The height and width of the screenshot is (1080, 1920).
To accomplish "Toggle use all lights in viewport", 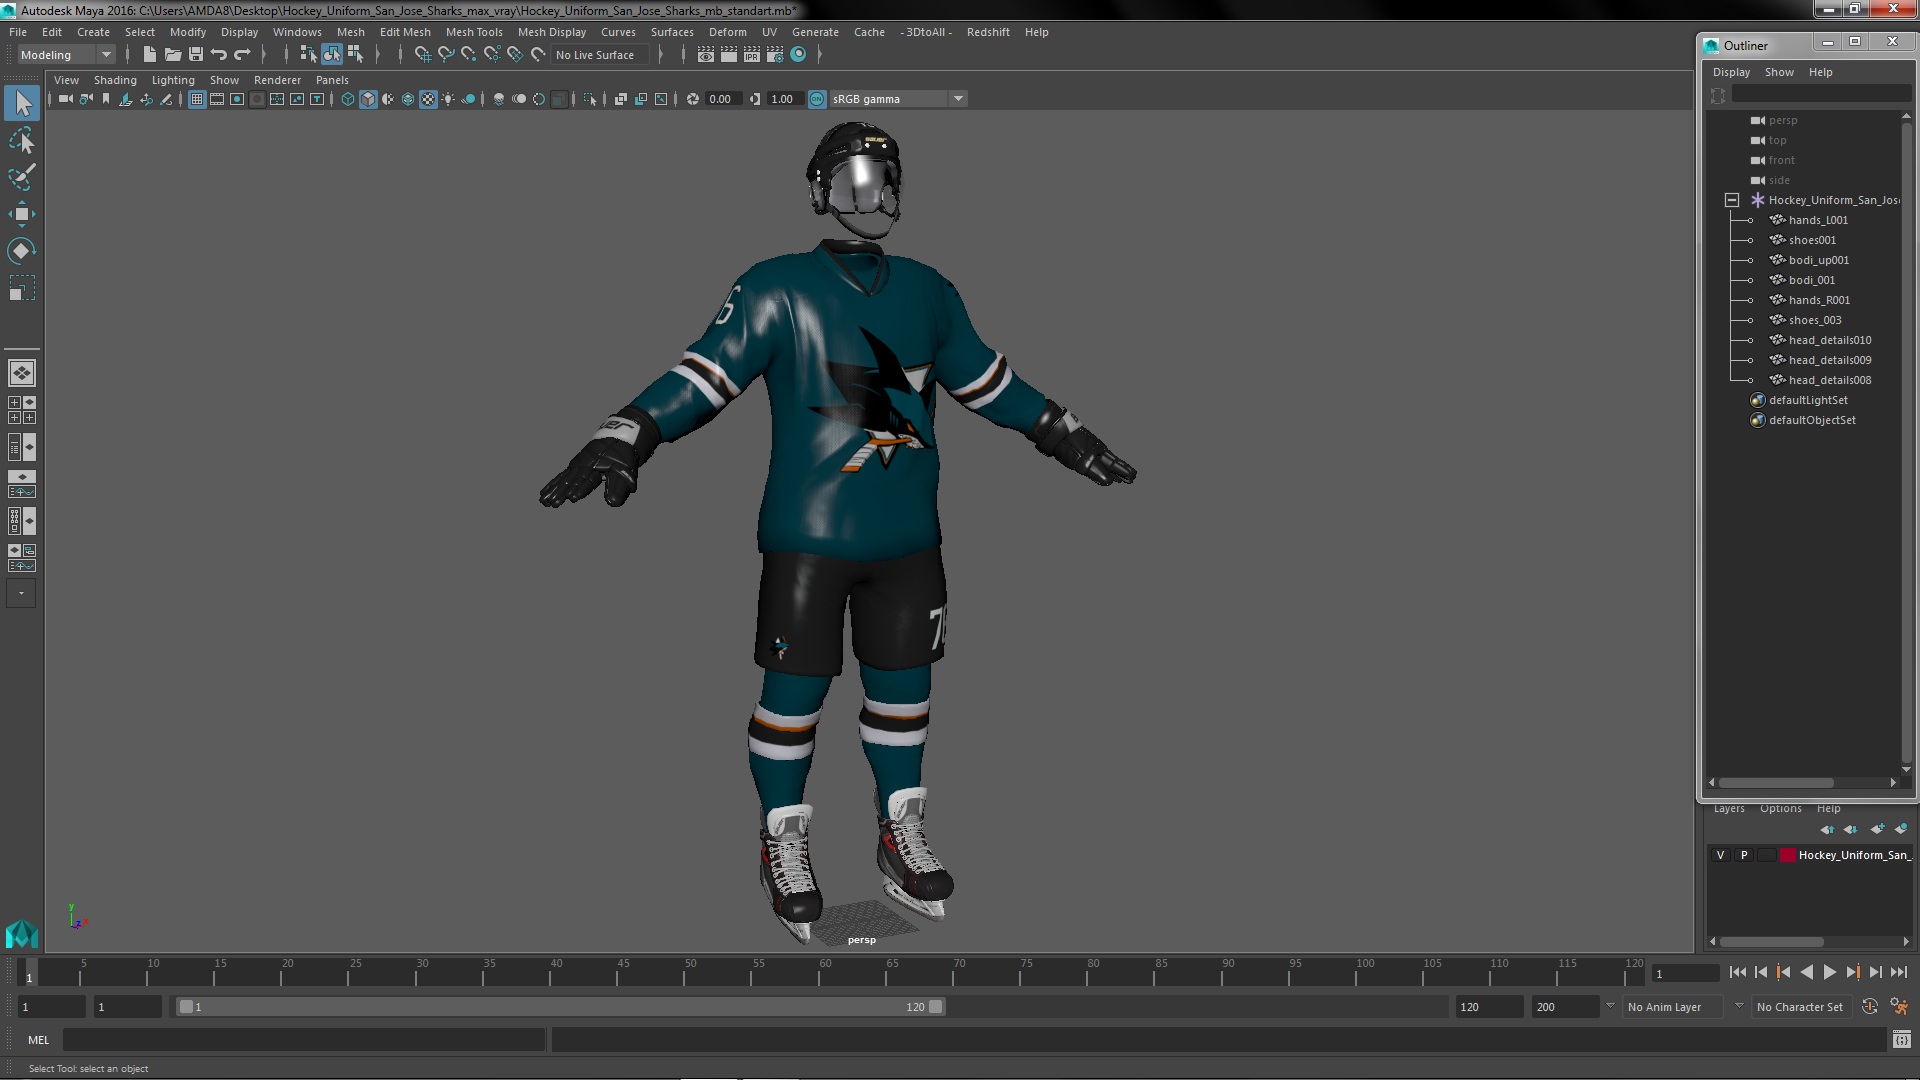I will (448, 99).
